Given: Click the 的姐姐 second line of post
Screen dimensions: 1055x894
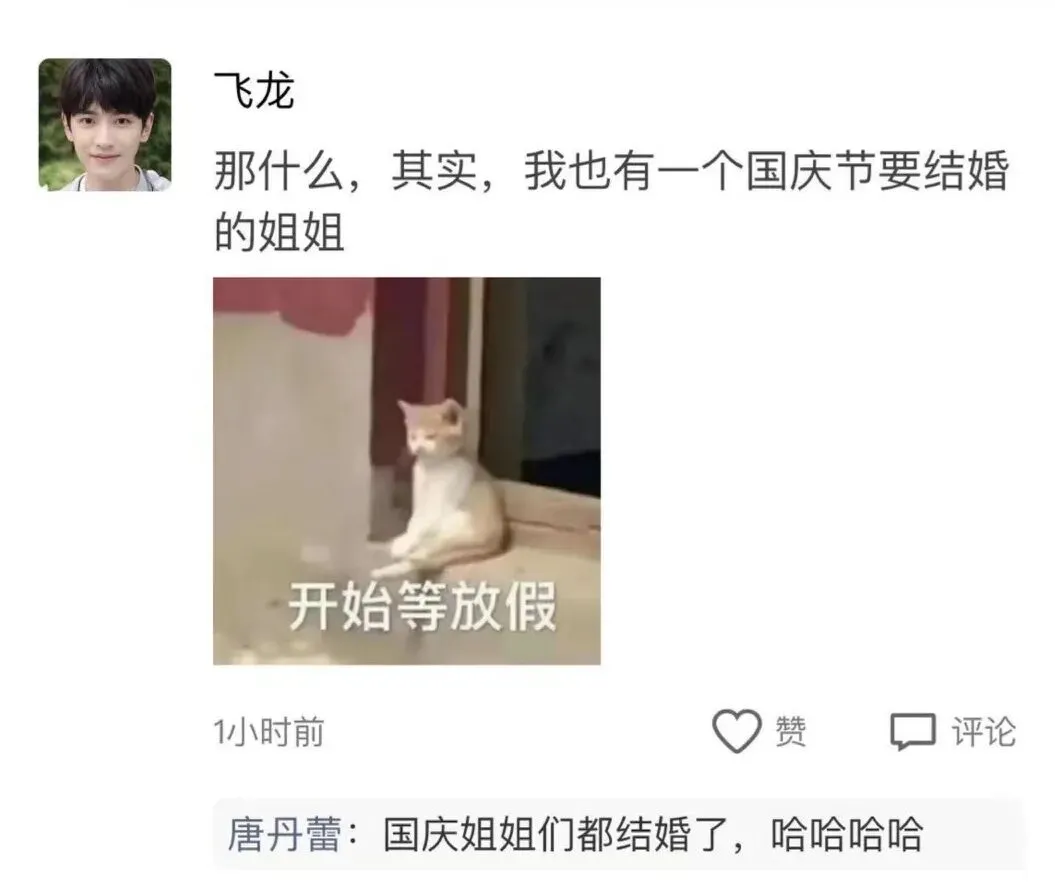Looking at the screenshot, I should click(x=279, y=232).
